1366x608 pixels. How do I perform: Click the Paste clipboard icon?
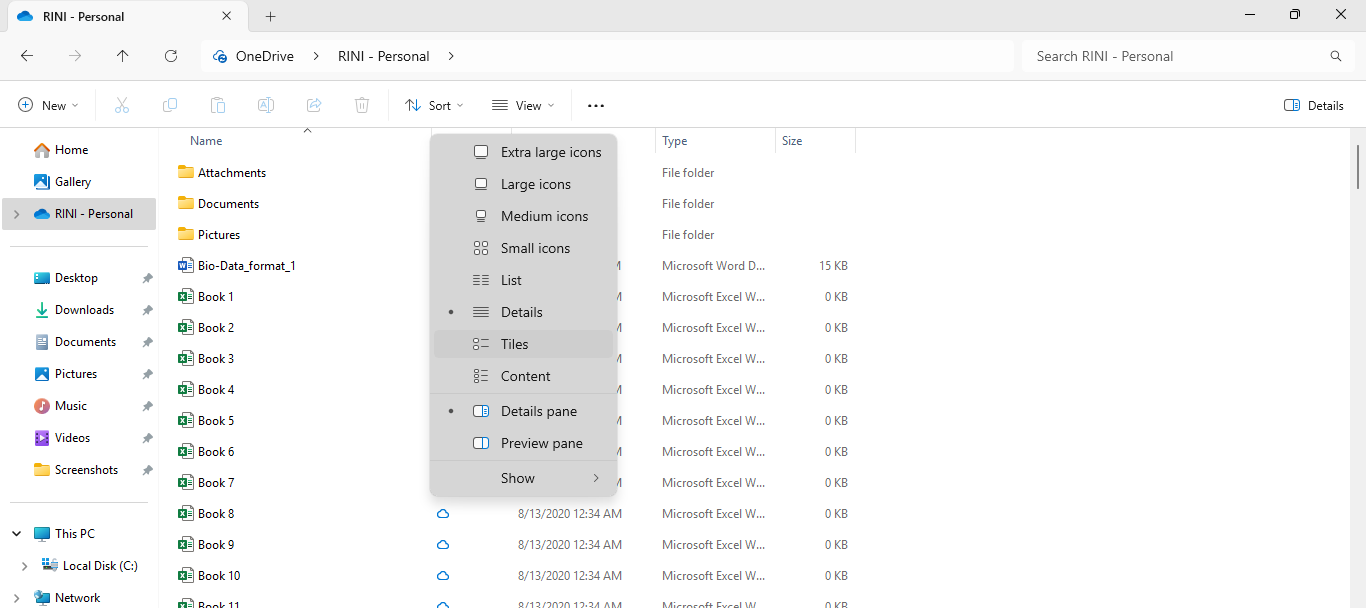click(x=218, y=105)
